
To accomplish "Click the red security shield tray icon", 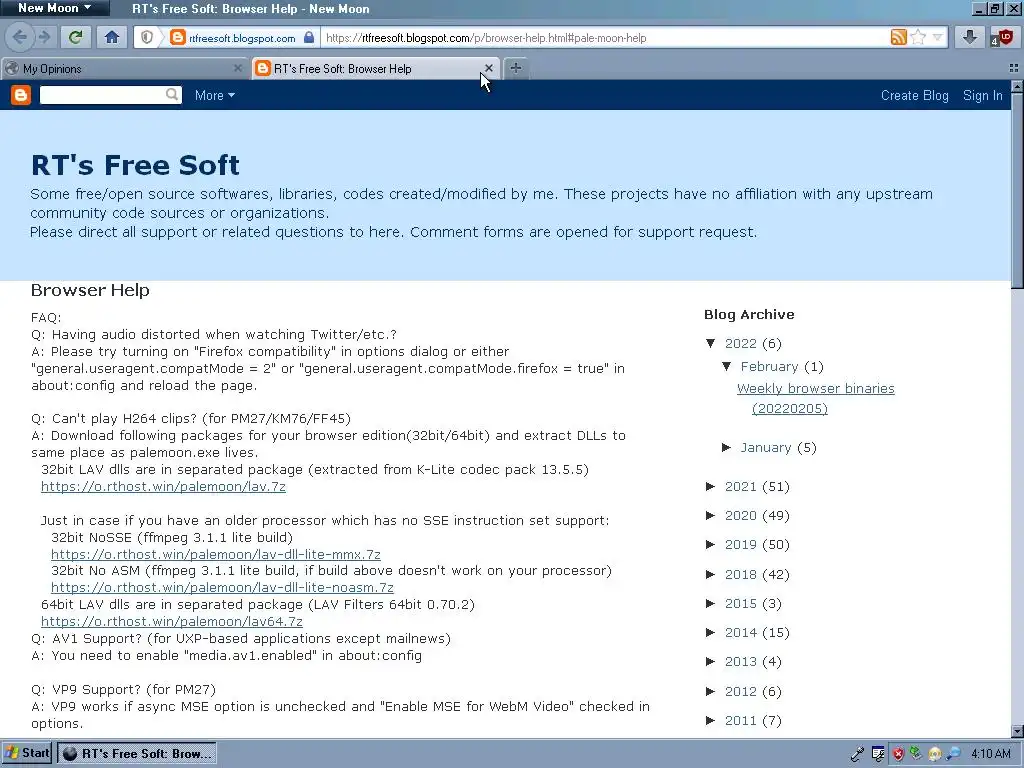I will [899, 754].
